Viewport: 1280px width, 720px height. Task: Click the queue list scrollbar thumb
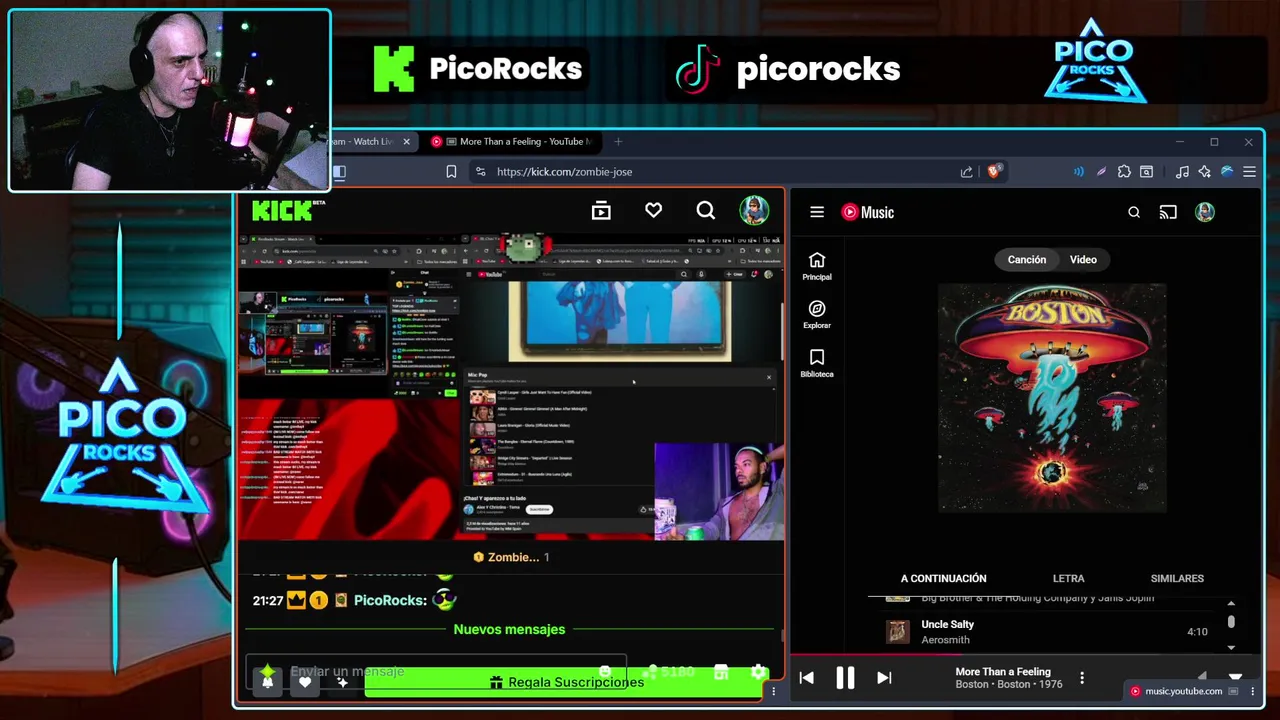tap(1231, 621)
